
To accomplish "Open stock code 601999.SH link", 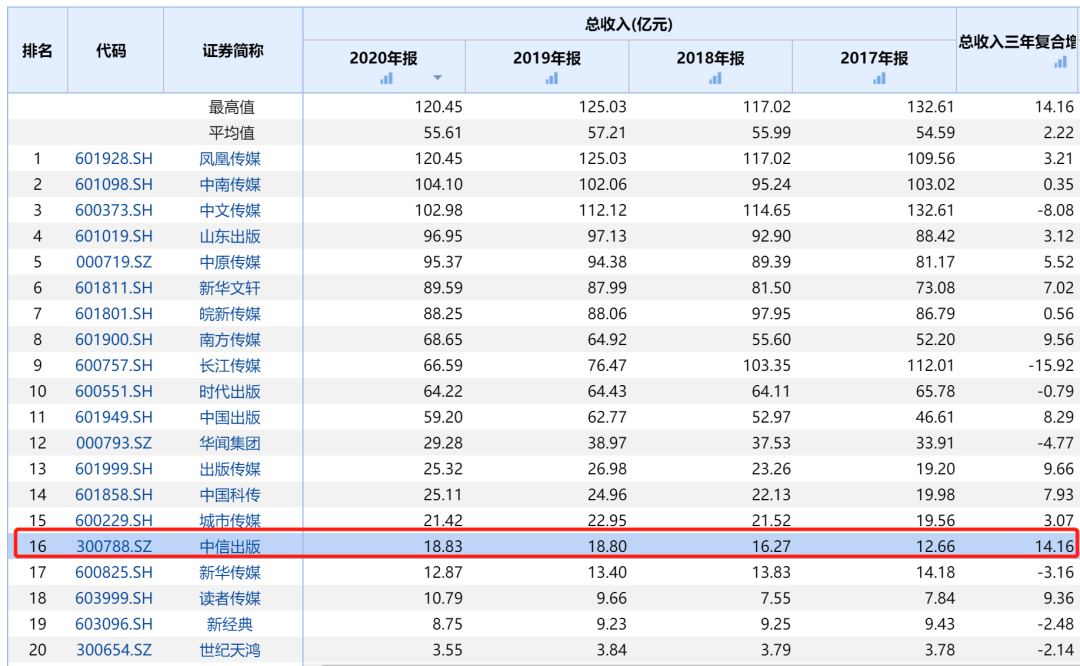I will pos(114,468).
